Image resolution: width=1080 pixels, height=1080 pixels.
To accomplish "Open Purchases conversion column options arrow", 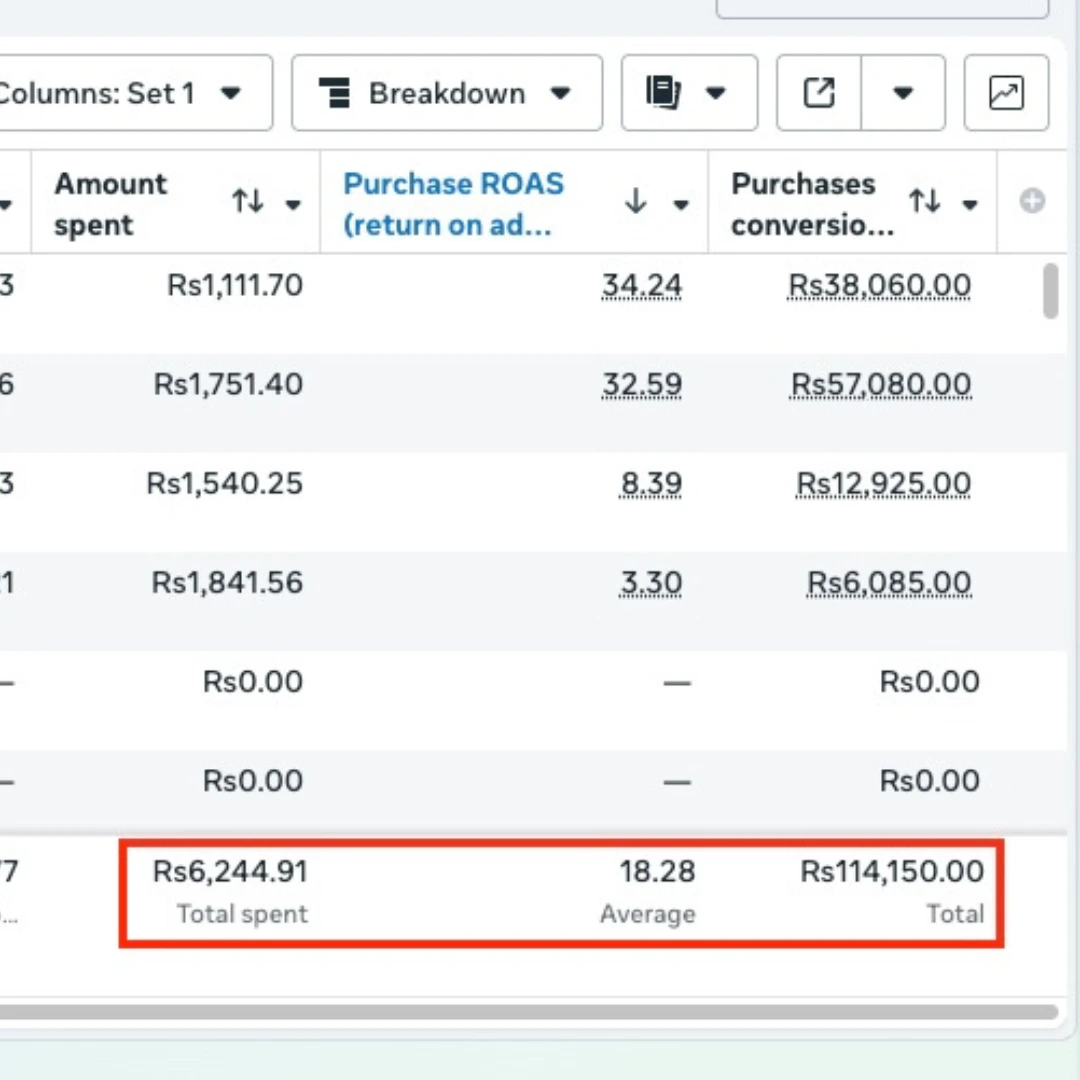I will pyautogui.click(x=969, y=205).
